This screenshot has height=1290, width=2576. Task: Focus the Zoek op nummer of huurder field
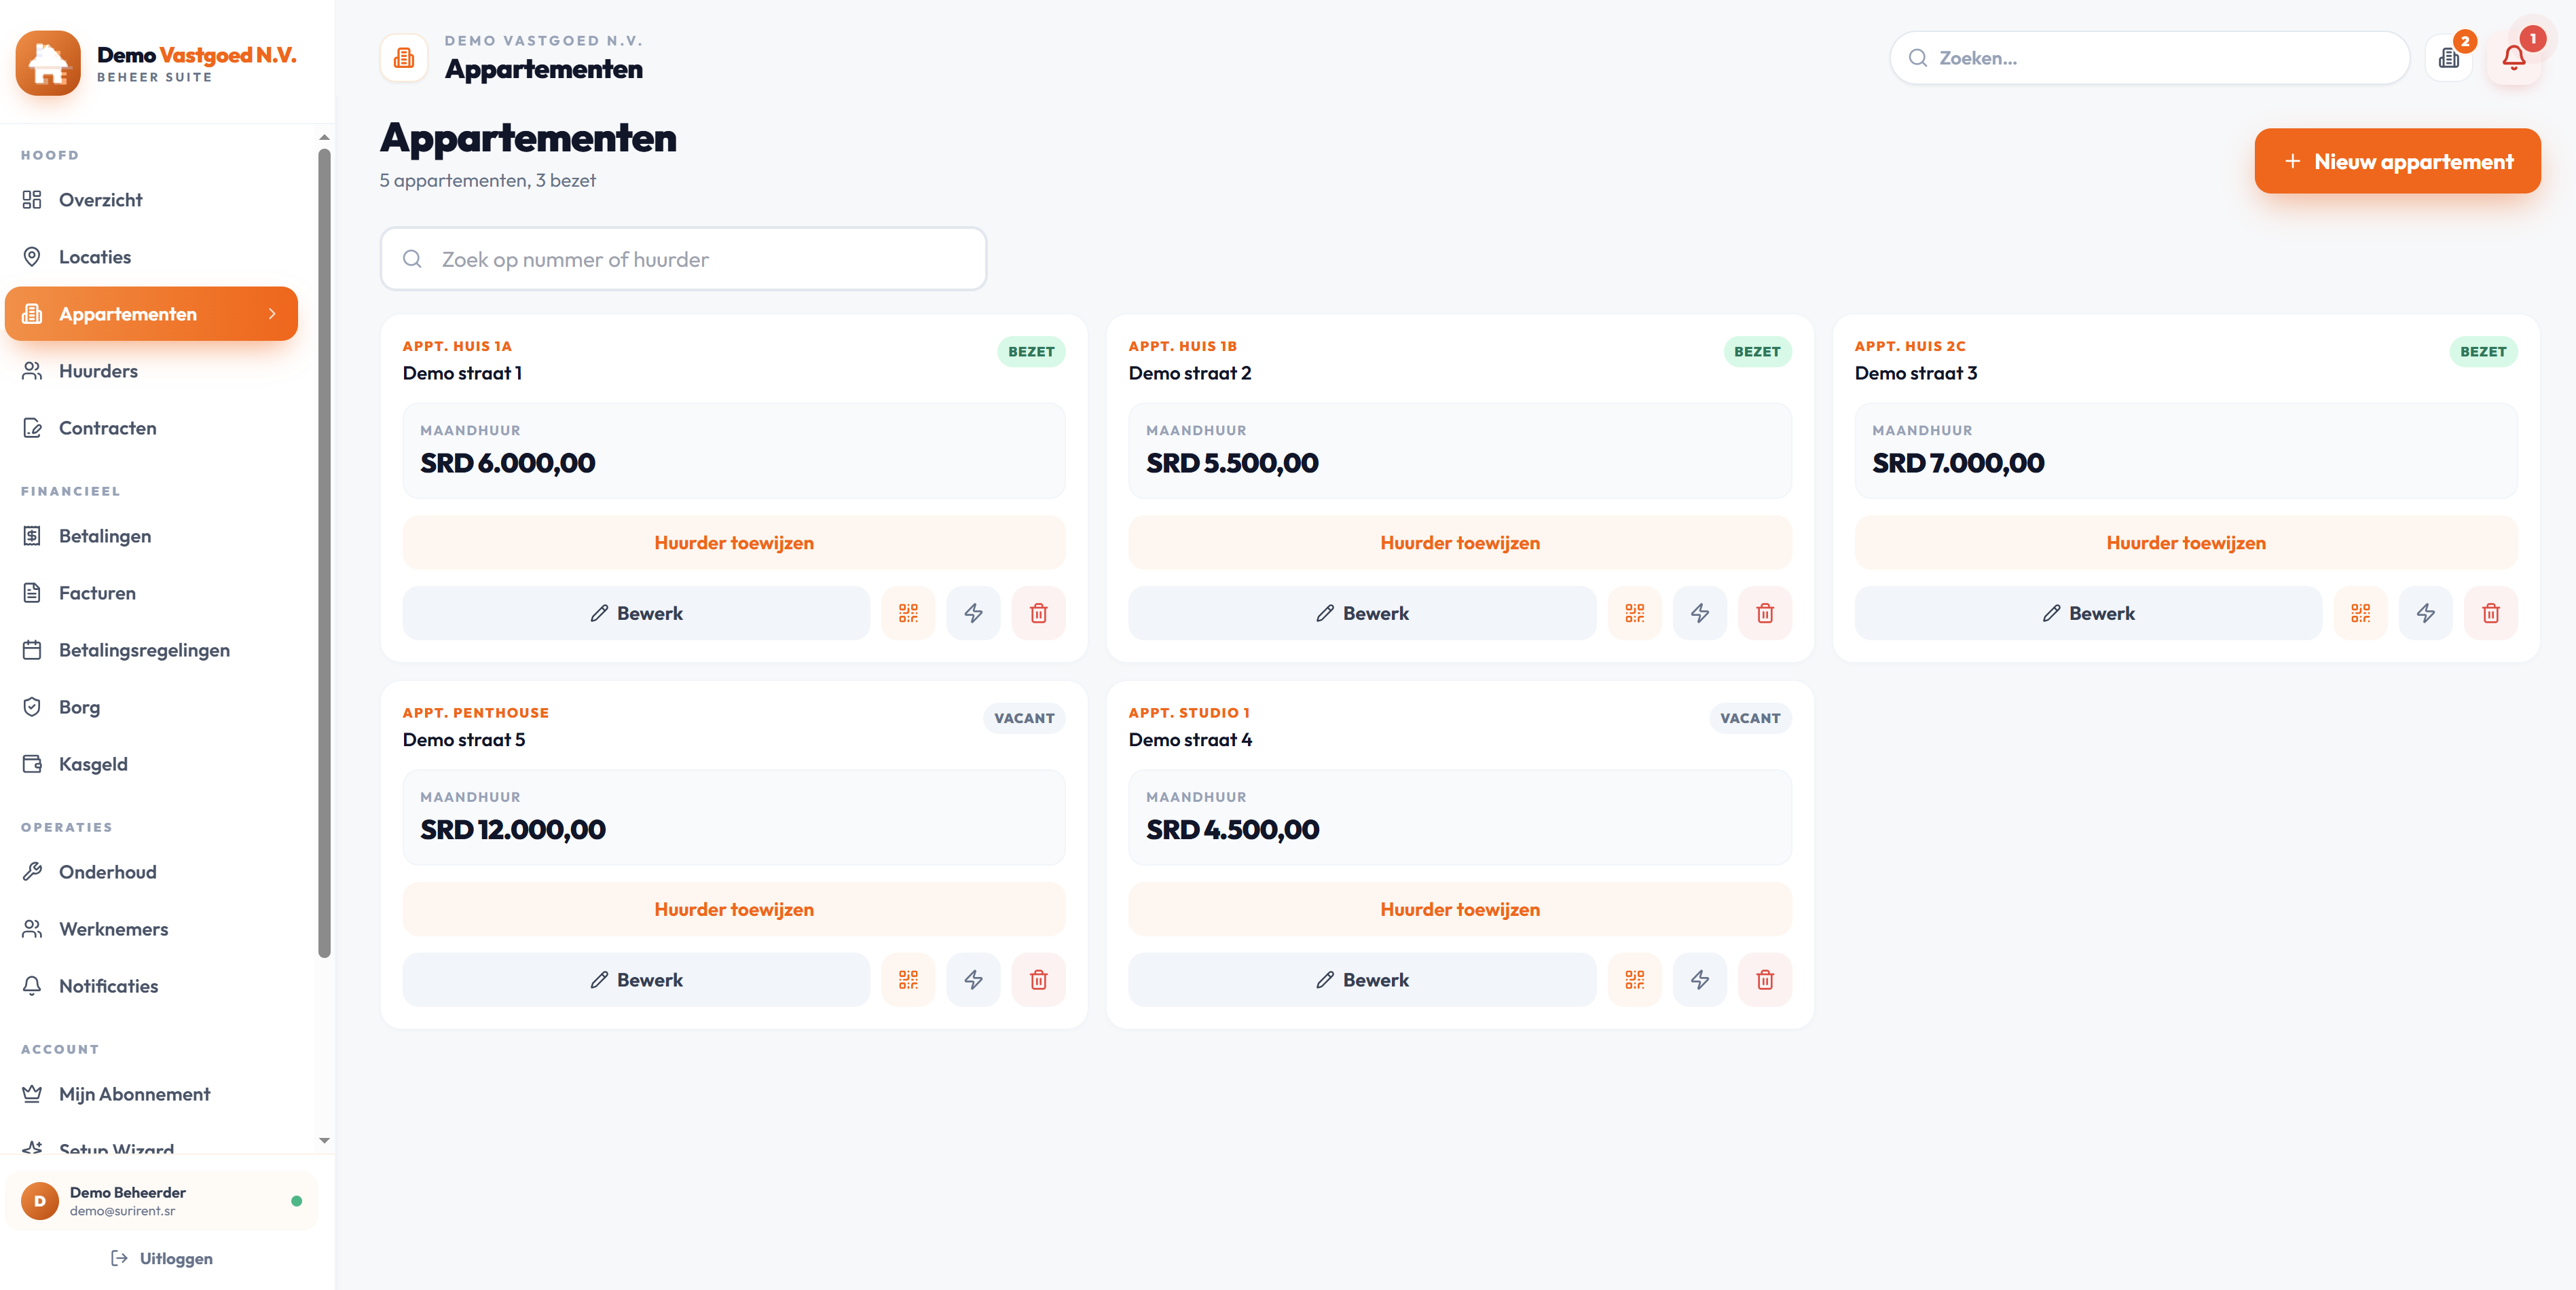coord(683,259)
